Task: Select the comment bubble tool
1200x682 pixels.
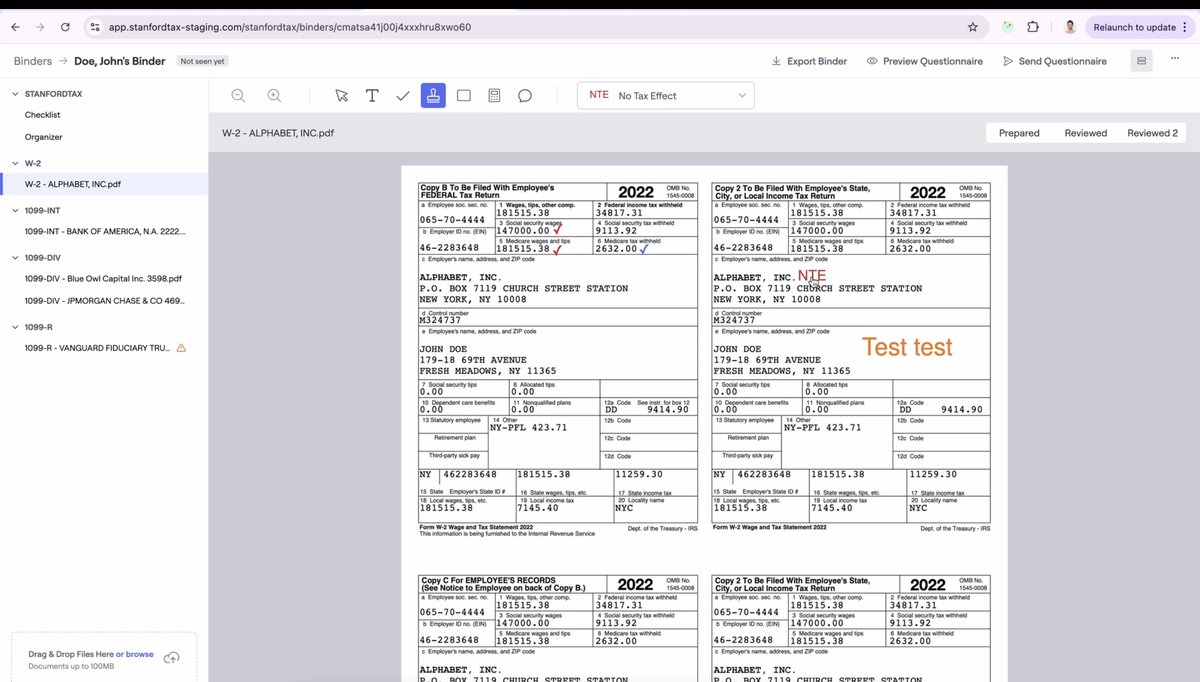Action: pyautogui.click(x=525, y=95)
